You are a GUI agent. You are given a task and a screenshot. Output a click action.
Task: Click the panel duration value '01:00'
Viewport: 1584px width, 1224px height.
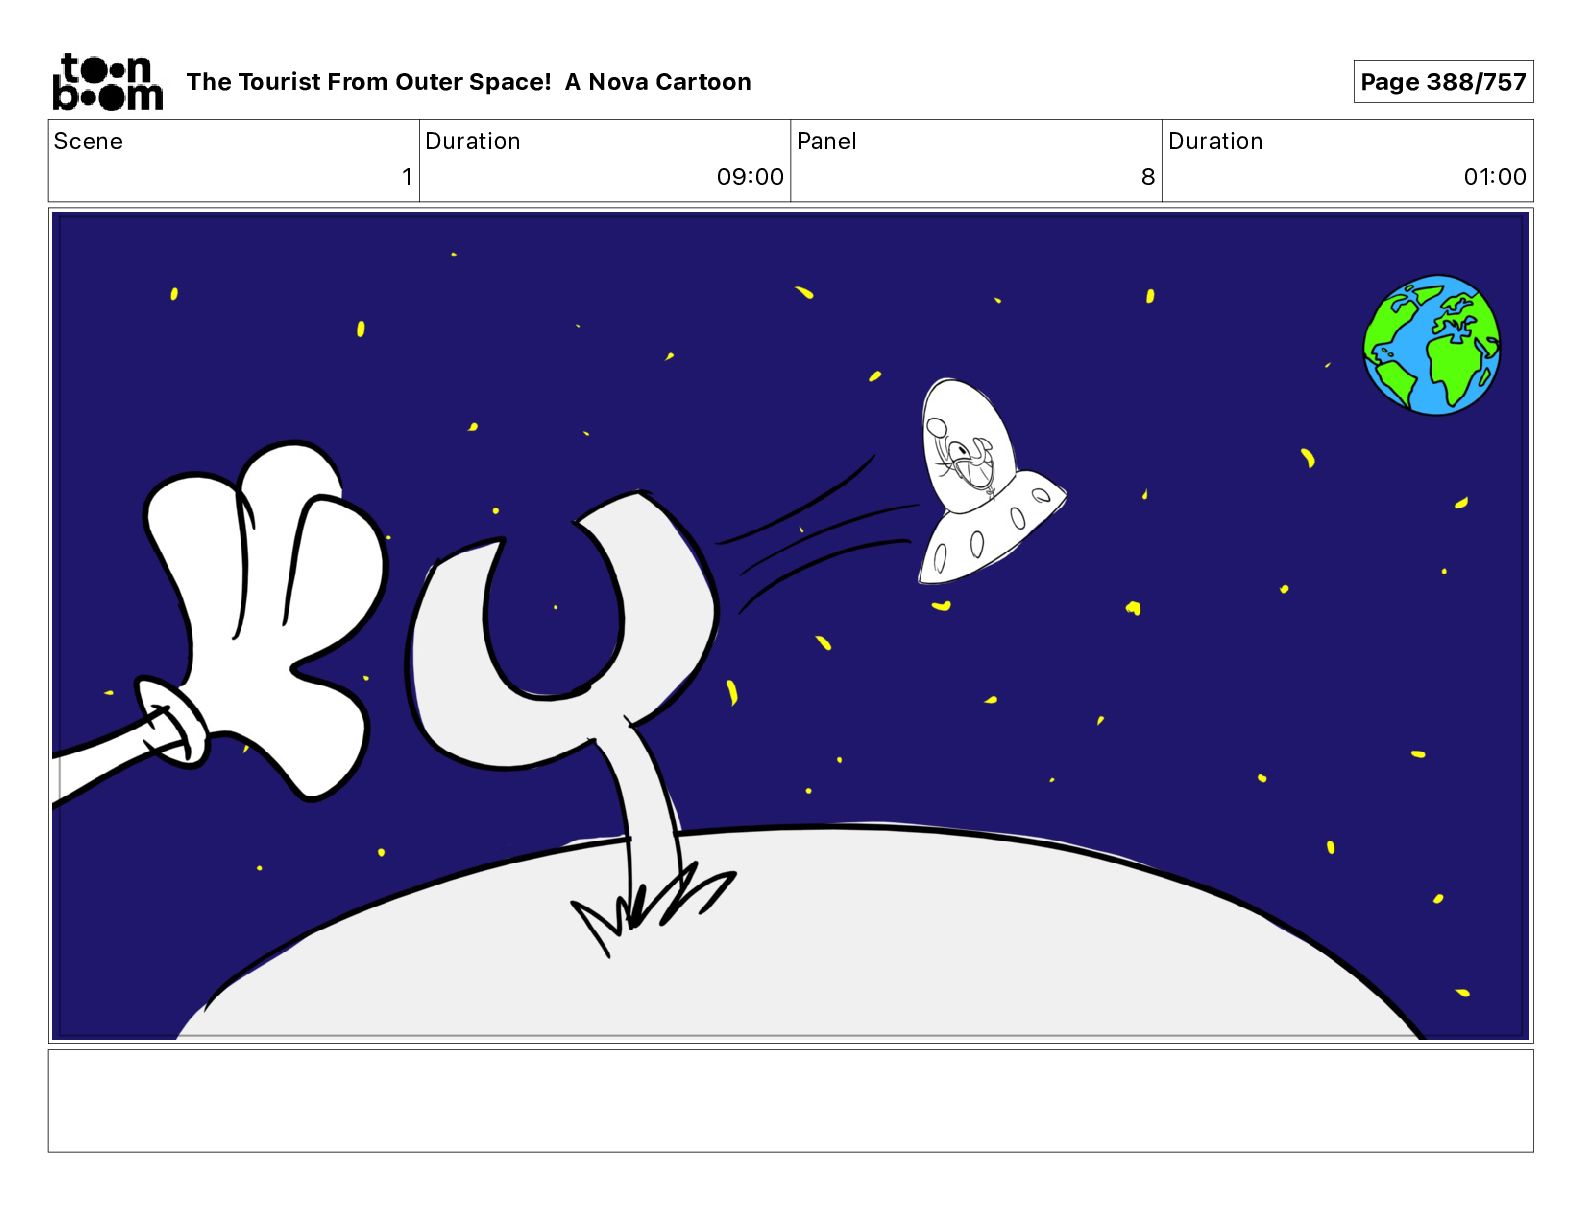[x=1495, y=177]
